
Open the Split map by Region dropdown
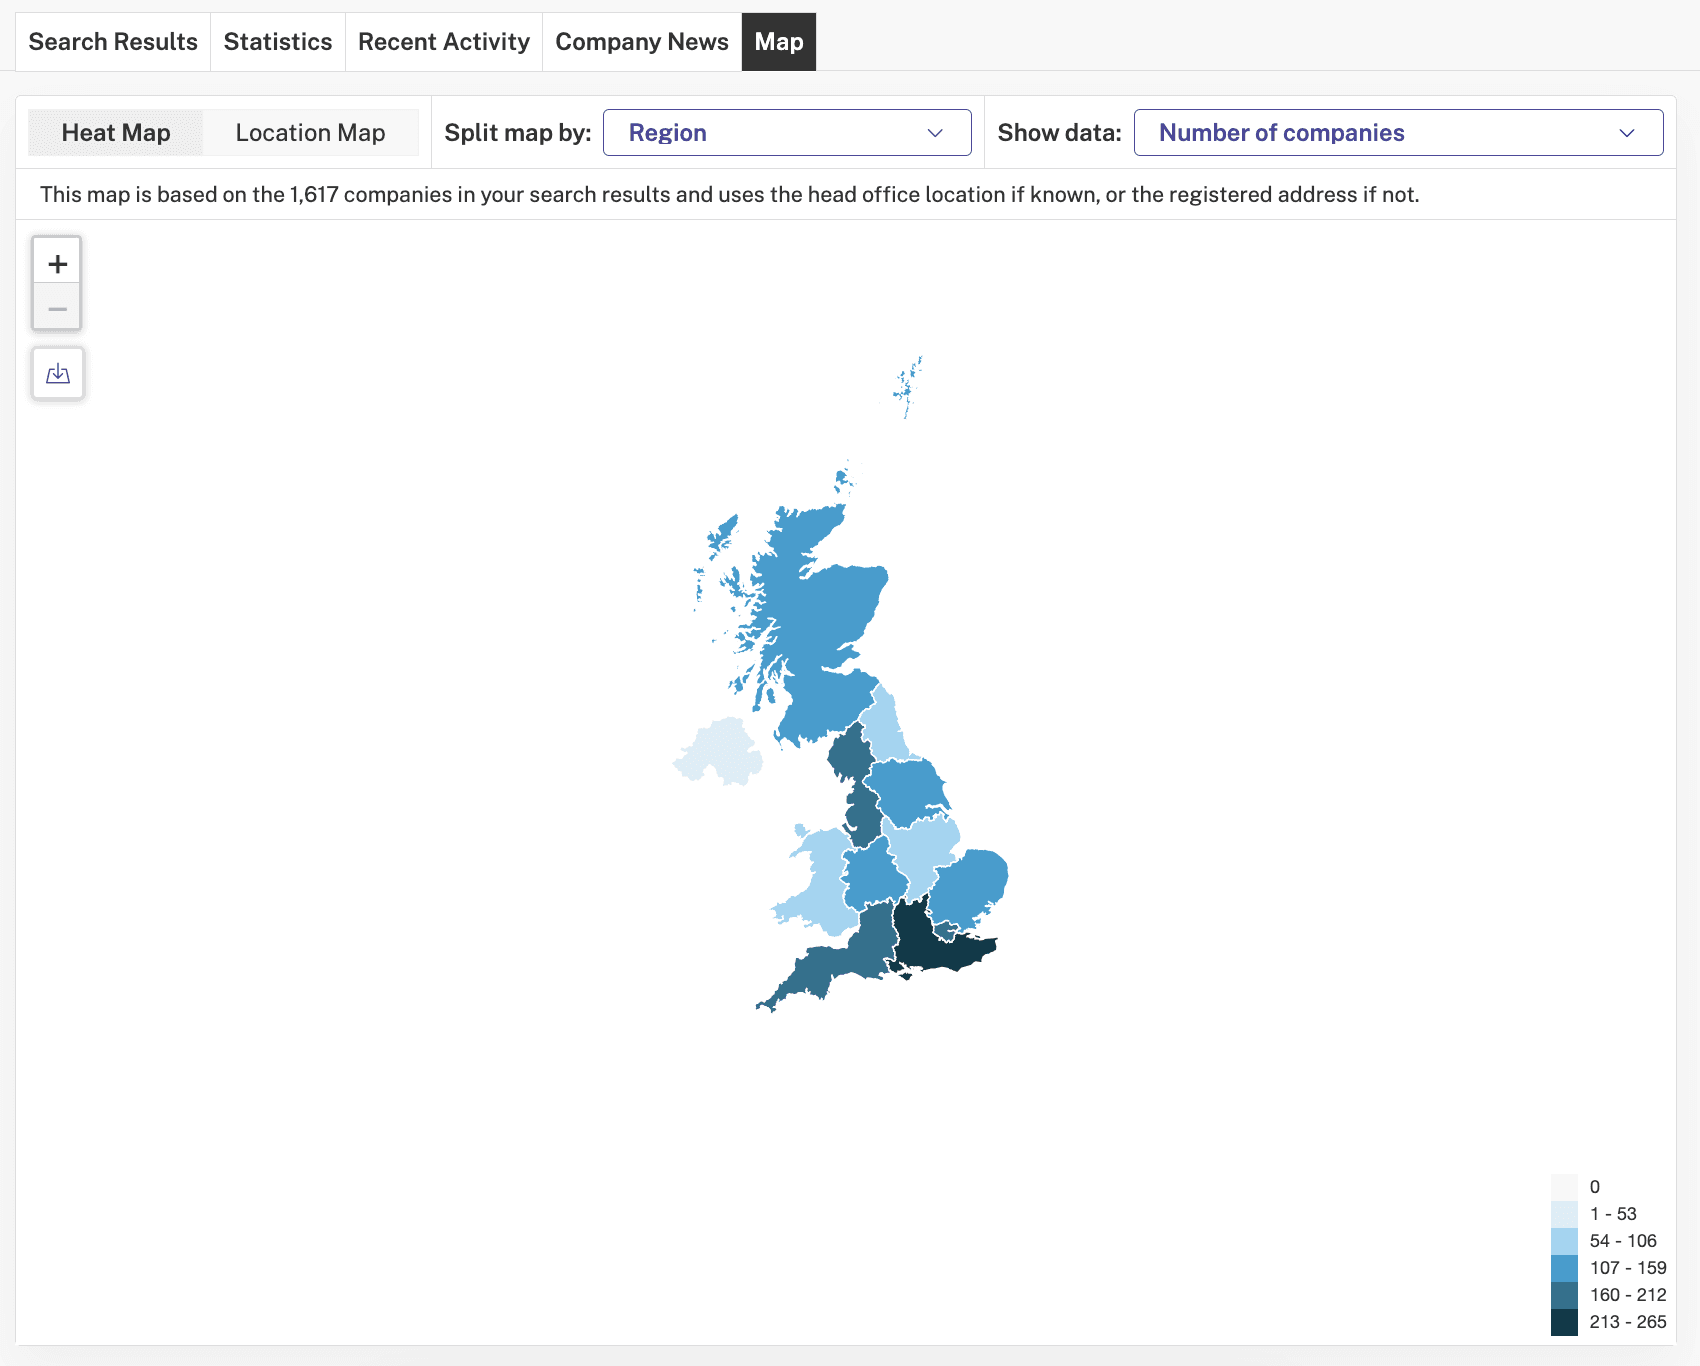click(x=787, y=133)
